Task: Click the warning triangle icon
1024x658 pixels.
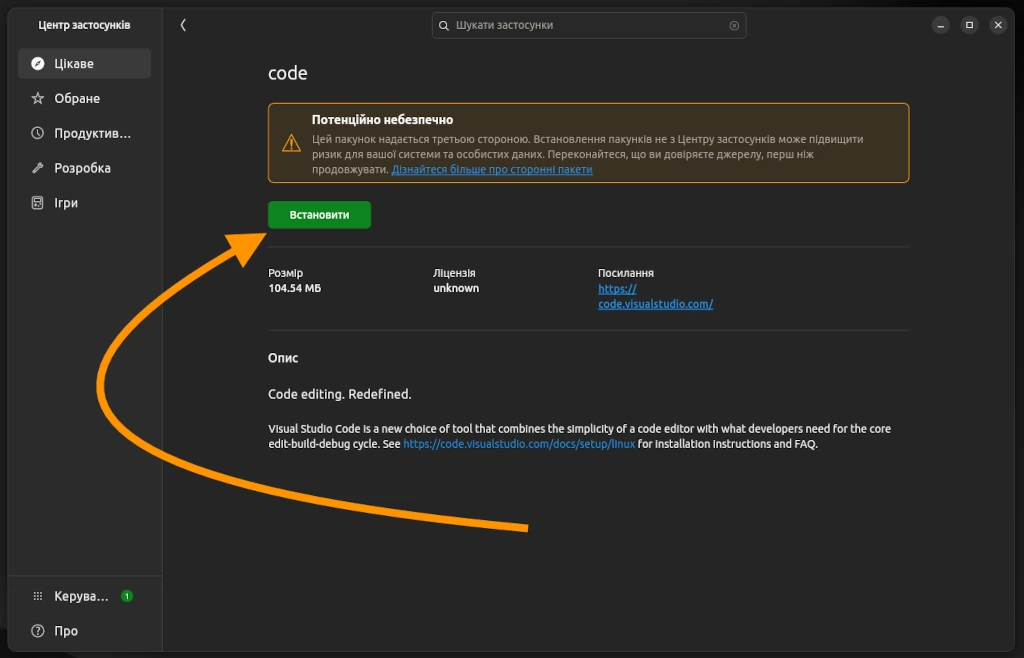Action: pyautogui.click(x=291, y=143)
